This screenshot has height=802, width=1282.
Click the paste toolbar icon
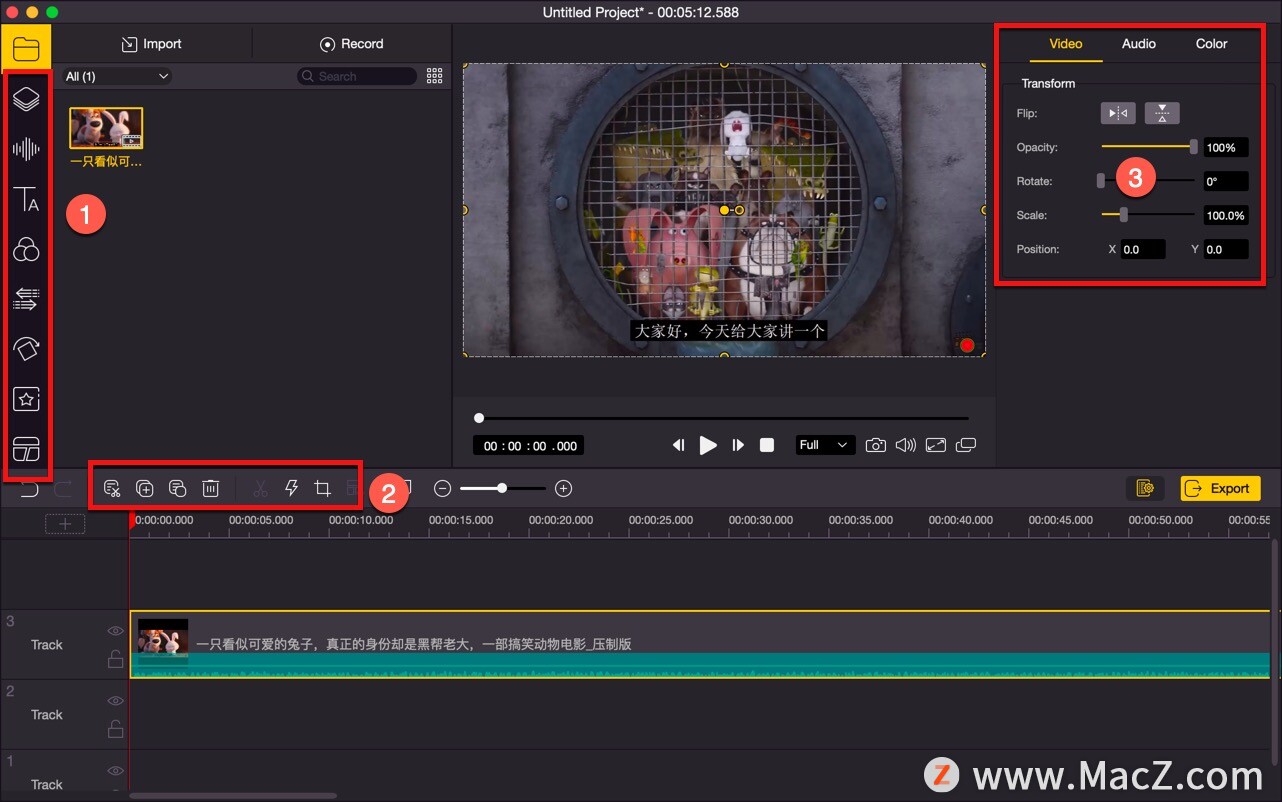tap(178, 488)
